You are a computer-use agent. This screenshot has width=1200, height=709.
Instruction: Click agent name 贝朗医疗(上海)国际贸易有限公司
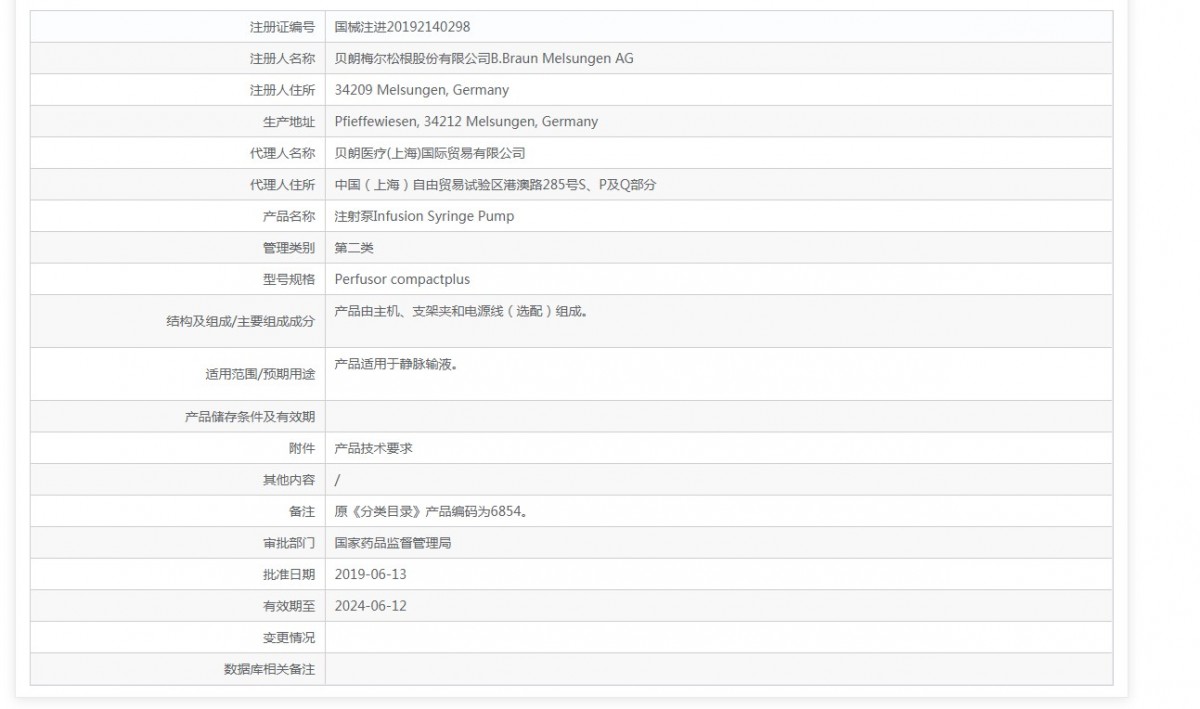(x=430, y=153)
